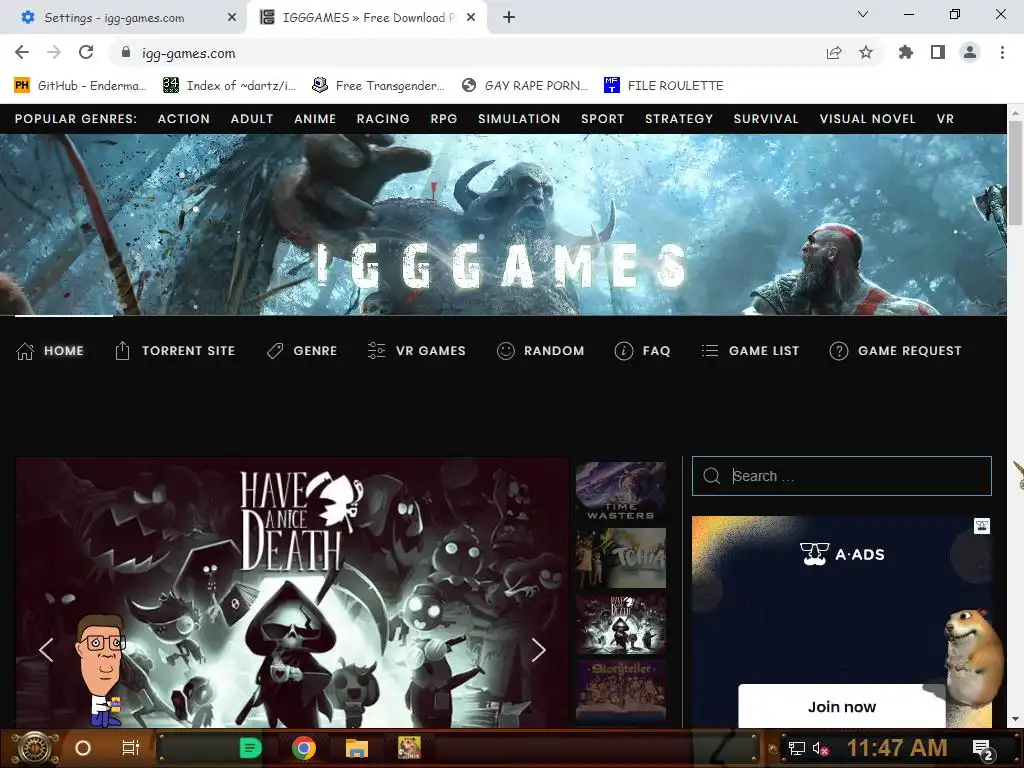Image resolution: width=1024 pixels, height=768 pixels.
Task: Open the GAME REQUEST page
Action: point(909,351)
